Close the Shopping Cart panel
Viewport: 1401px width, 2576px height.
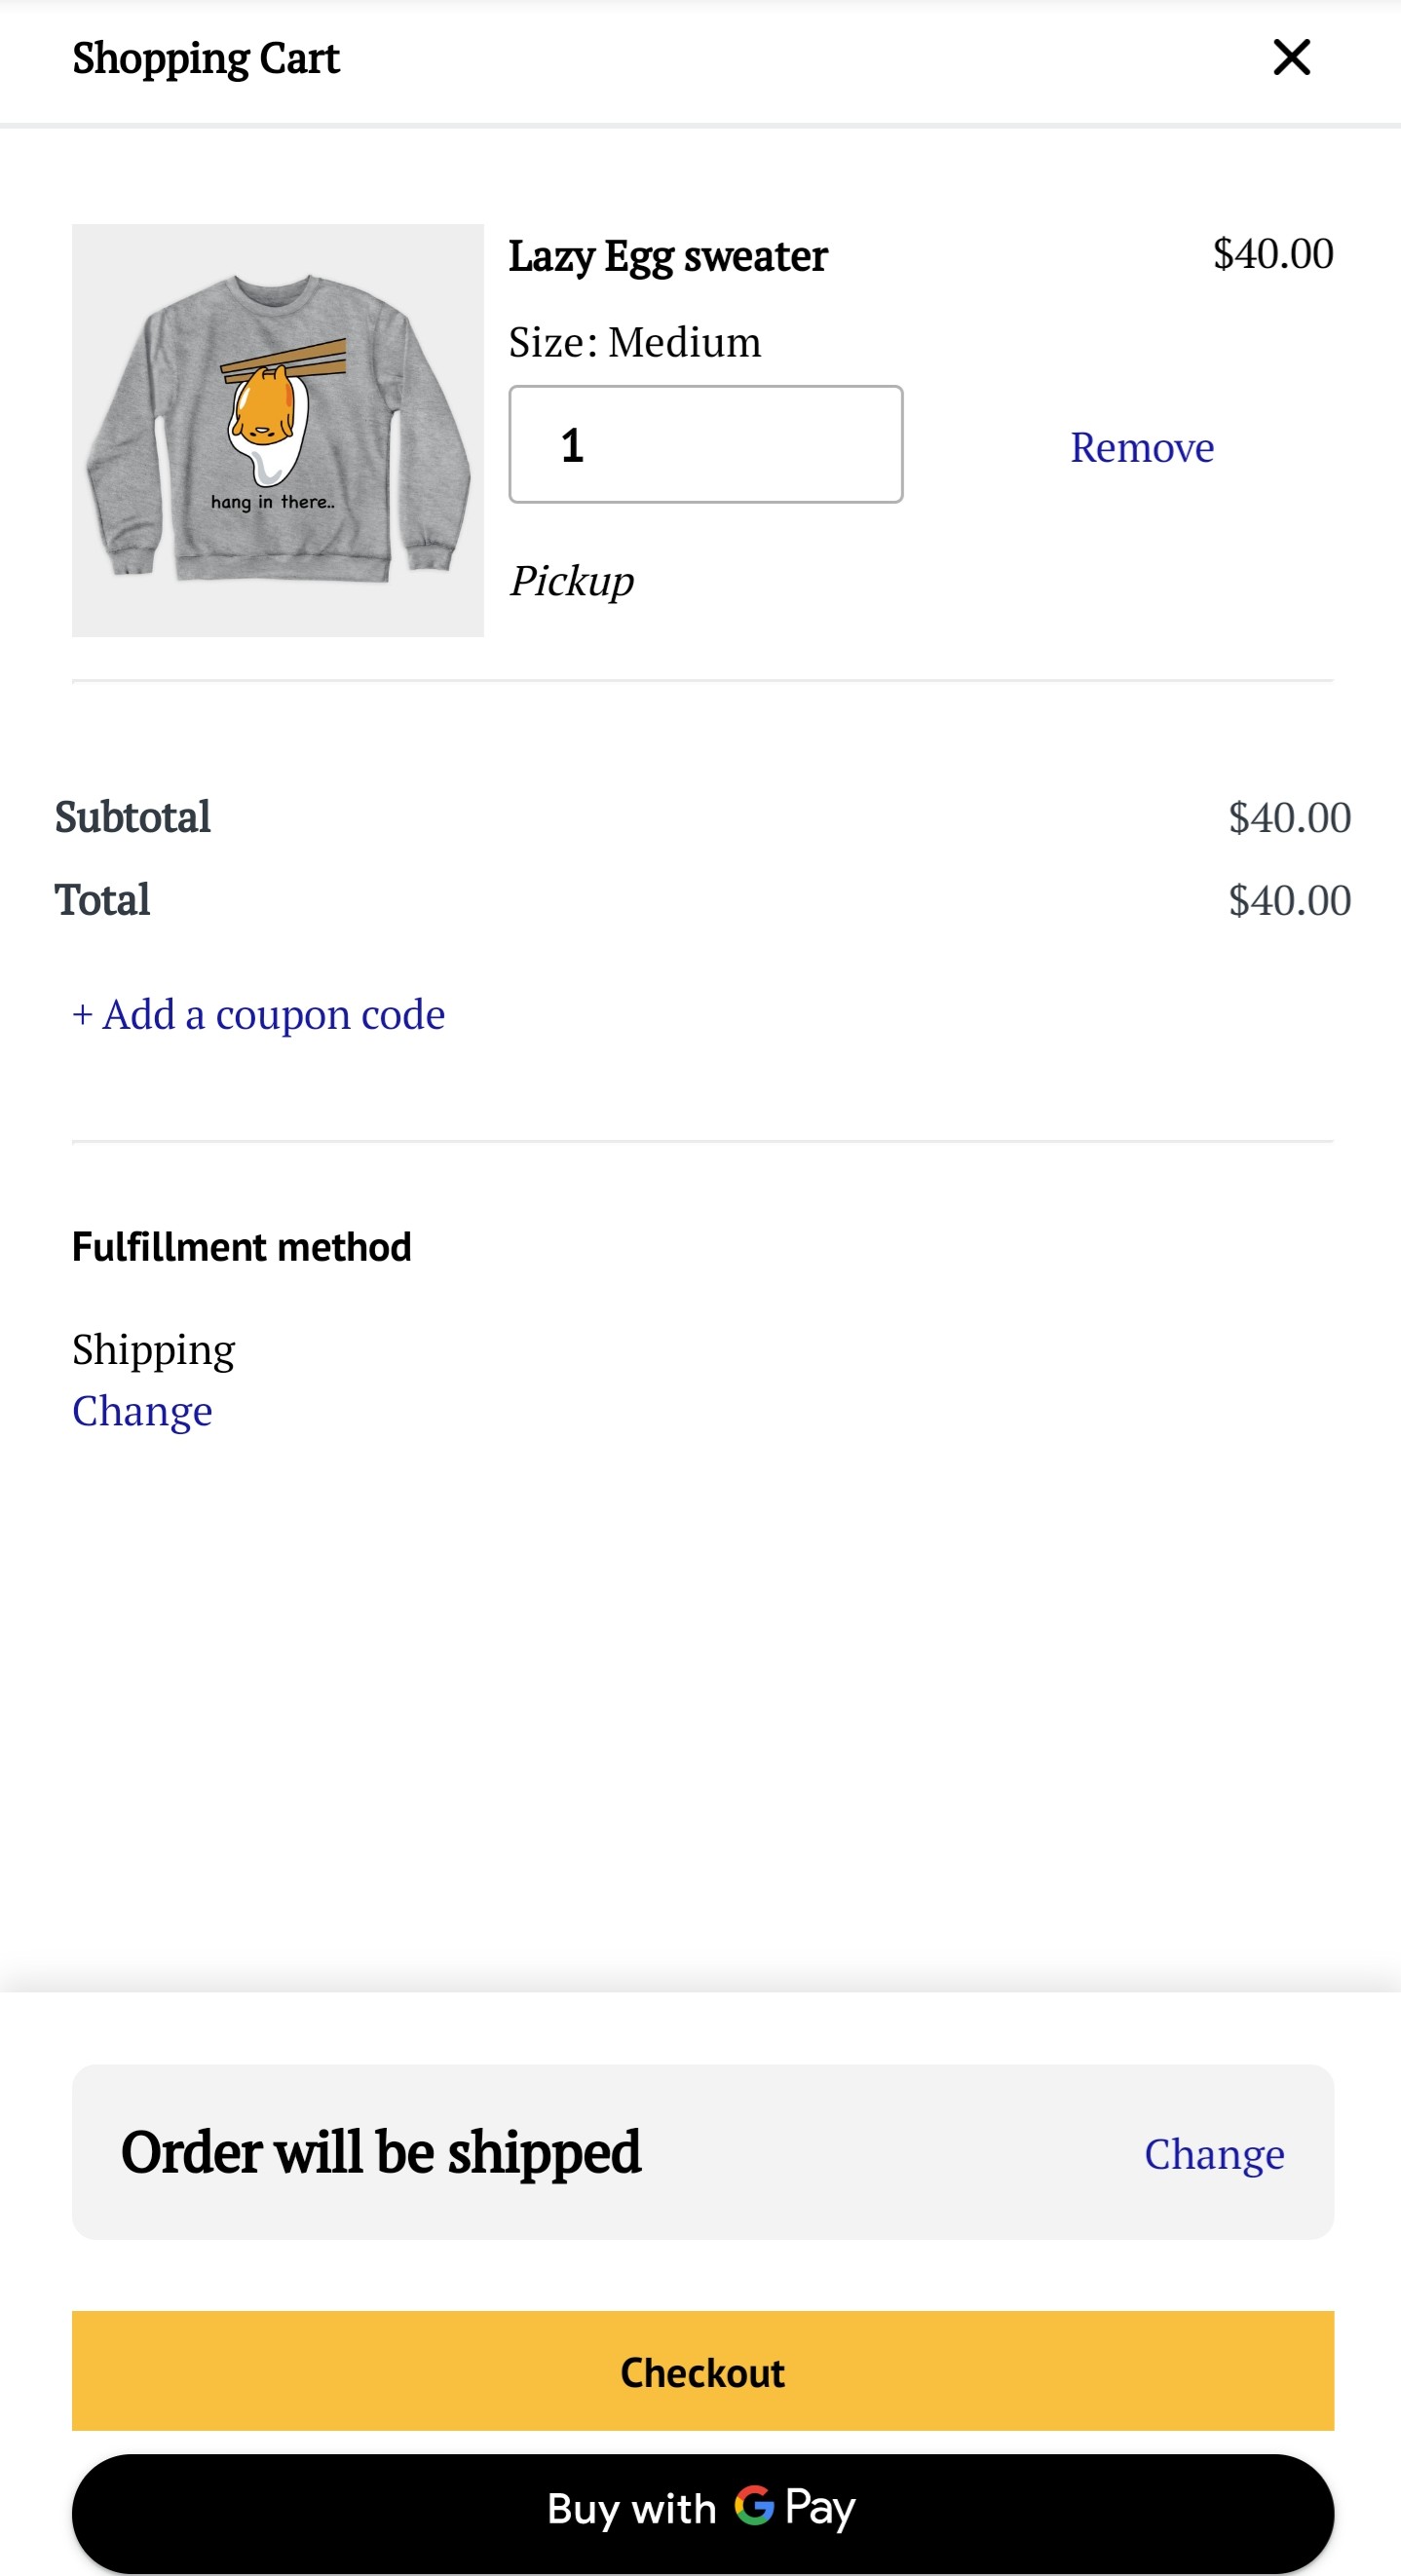(1291, 58)
